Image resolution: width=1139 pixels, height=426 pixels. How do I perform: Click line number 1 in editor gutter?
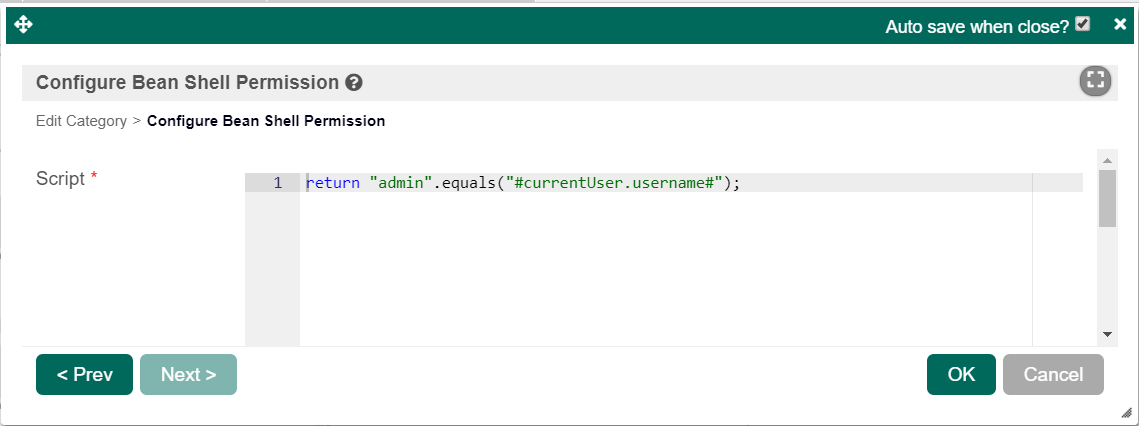277,183
